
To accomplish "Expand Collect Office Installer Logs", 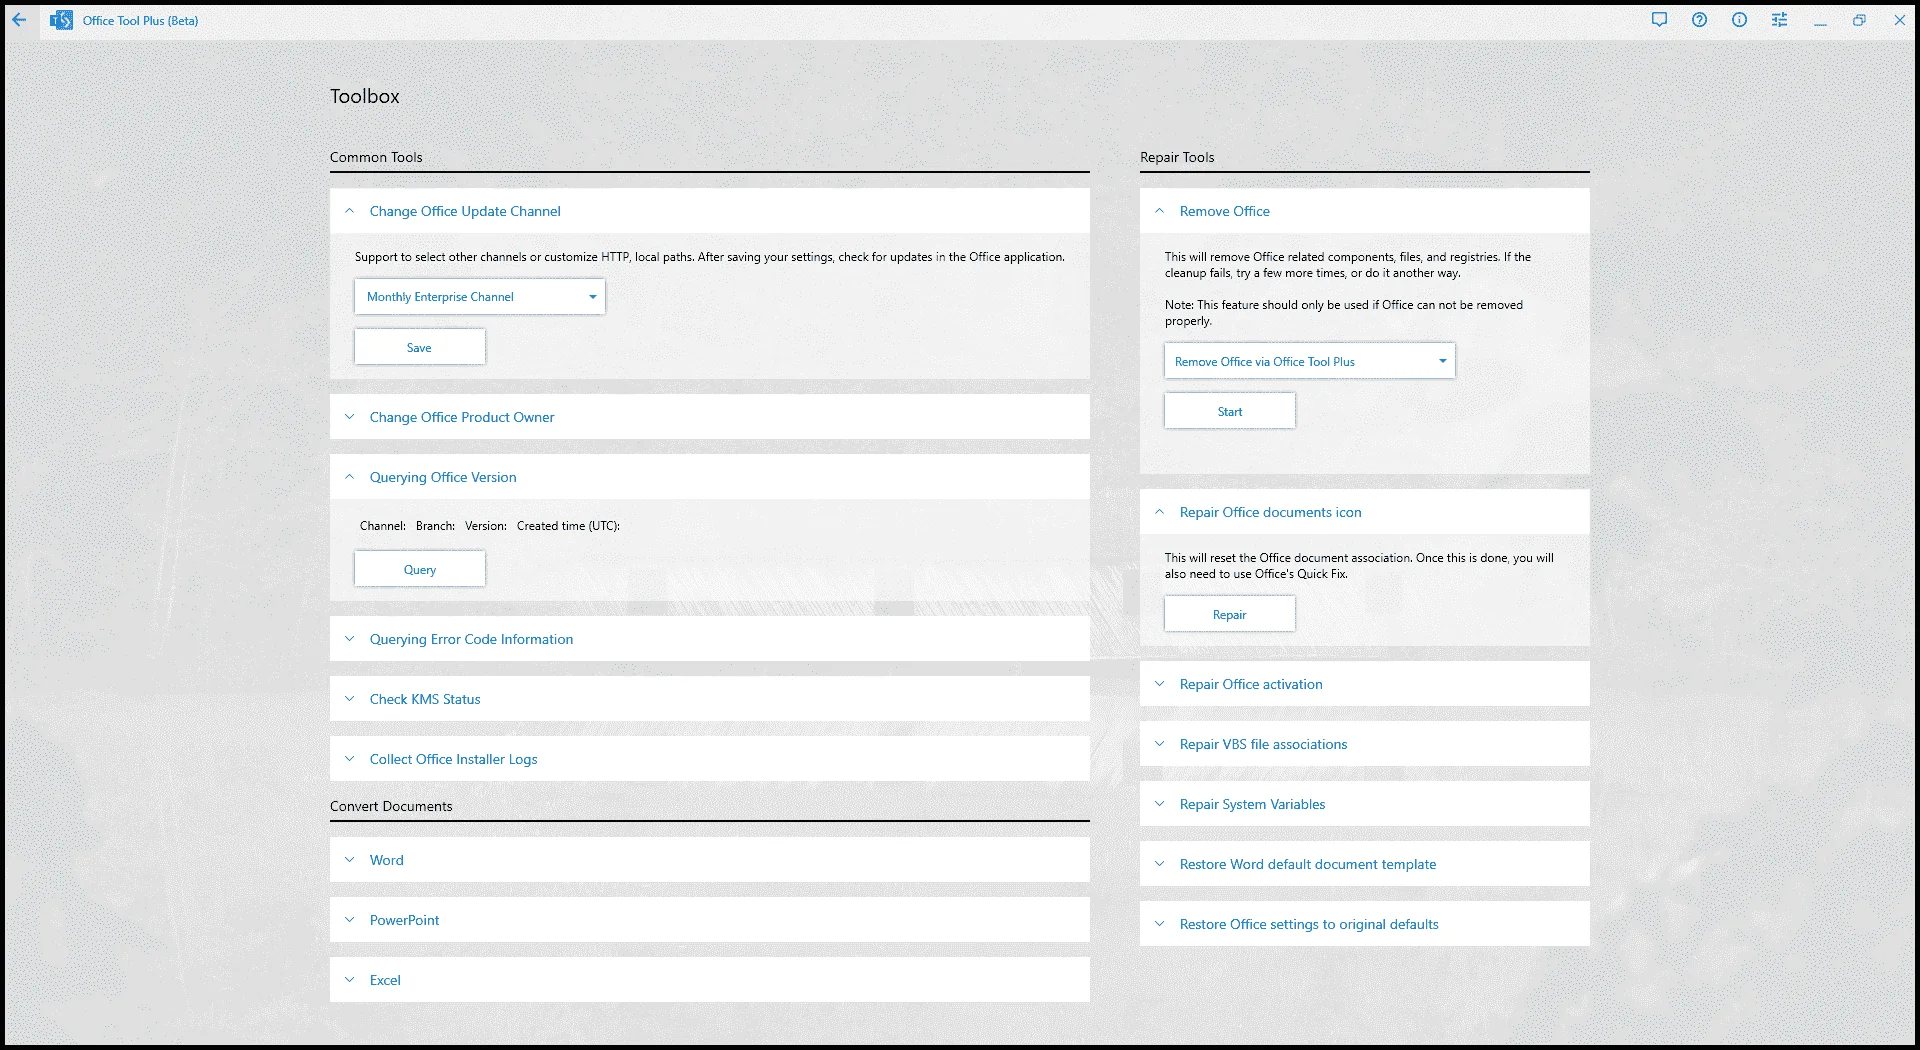I will [710, 759].
